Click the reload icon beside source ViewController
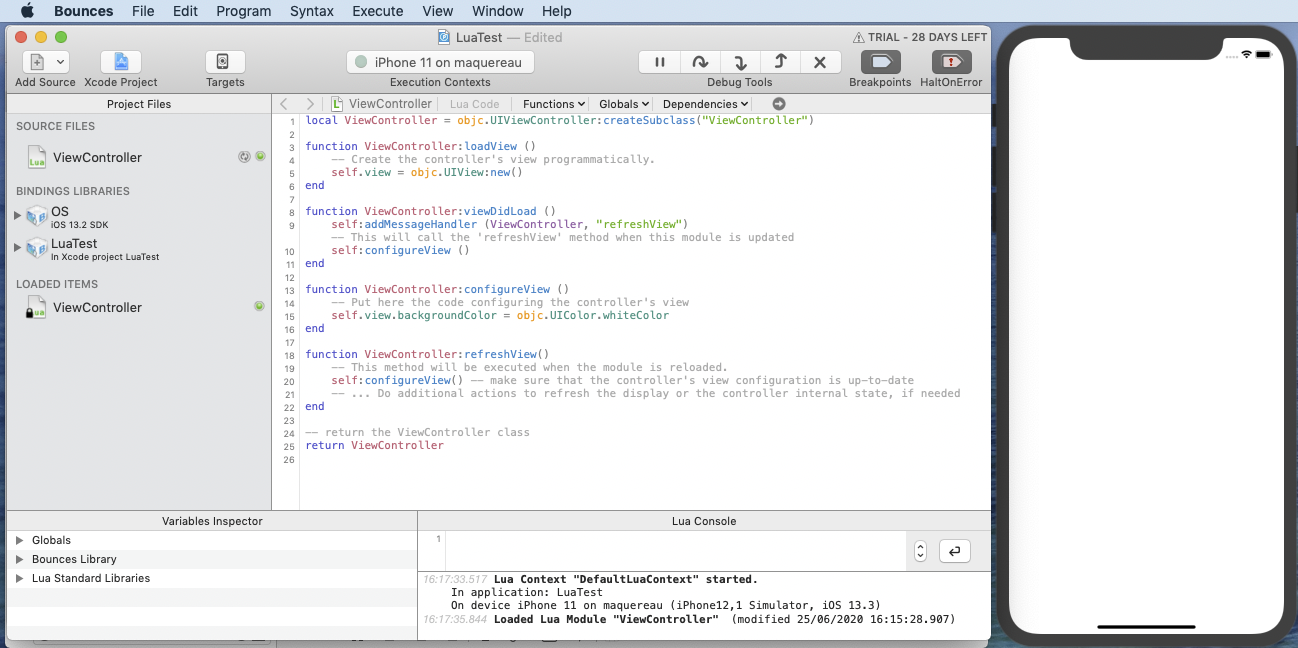 pyautogui.click(x=244, y=157)
